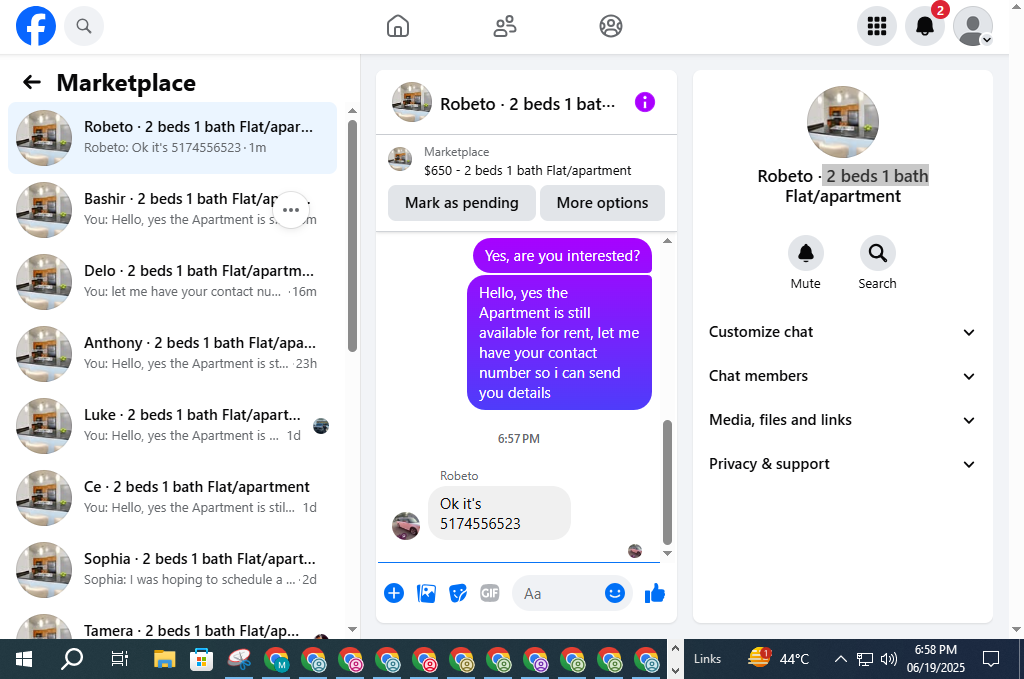The image size is (1024, 679).
Task: Click the Facebook logo
Action: (36, 26)
